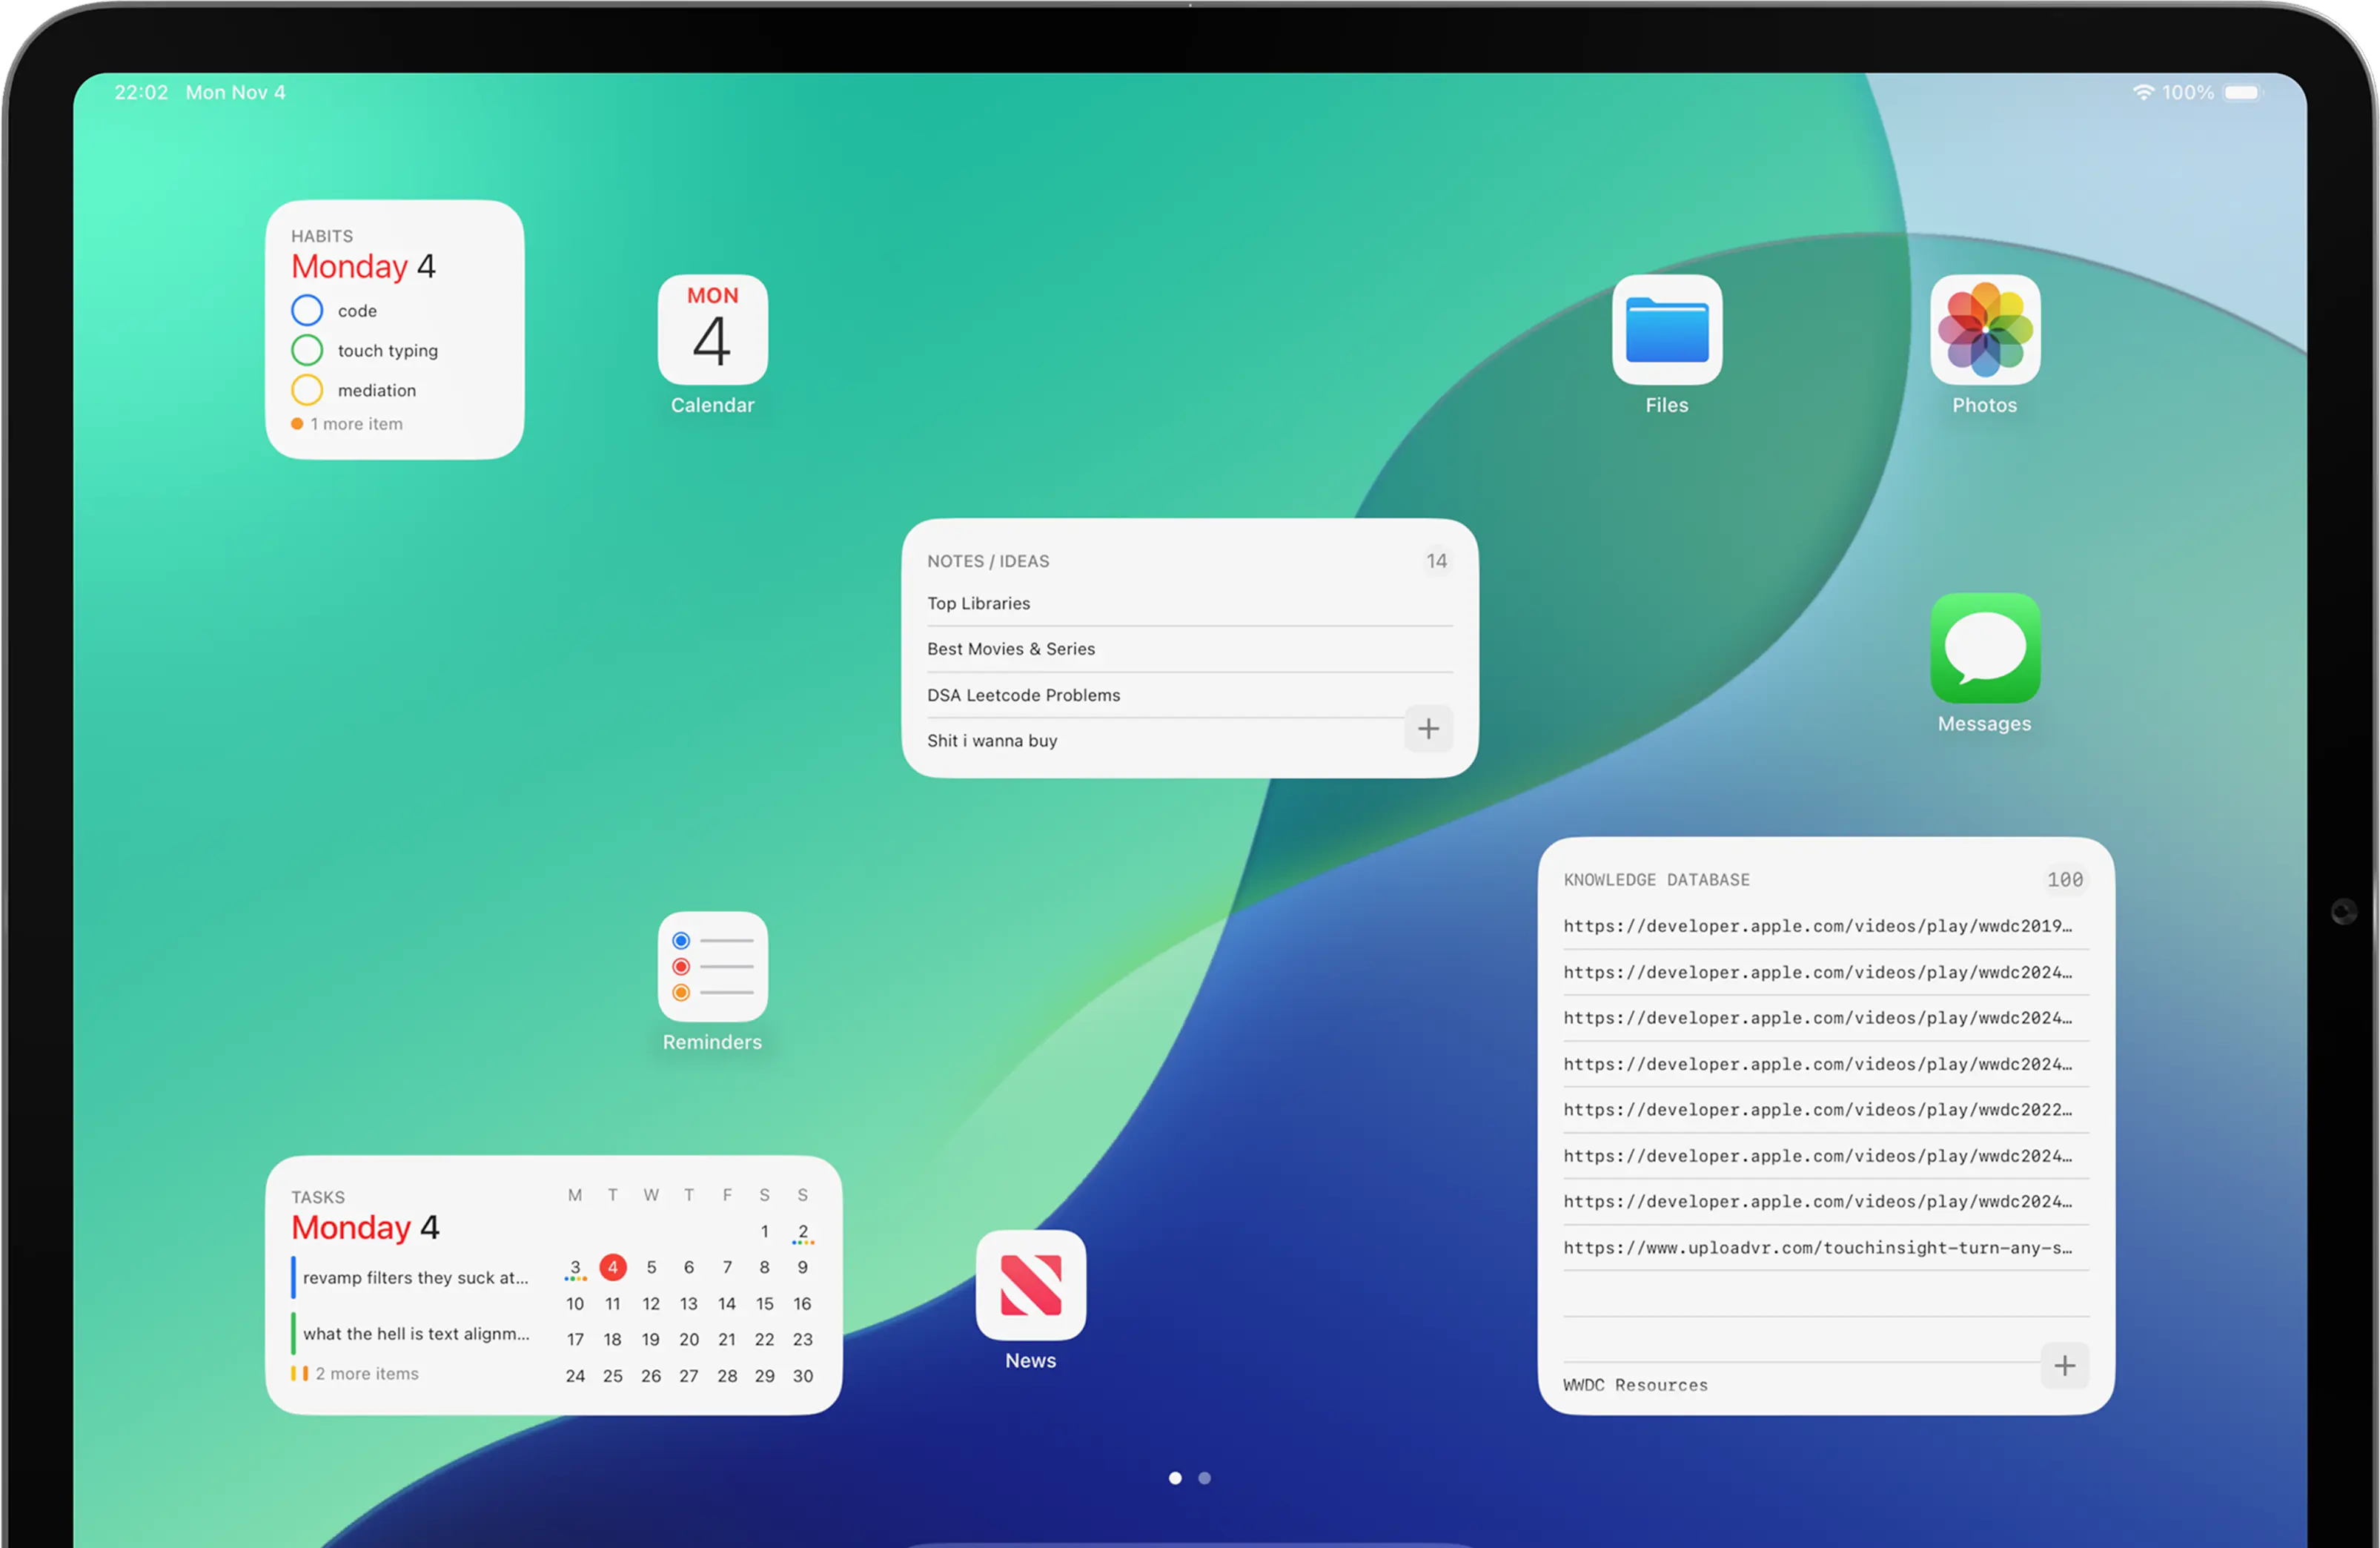2380x1548 pixels.
Task: Check off the 'code' habit circle
Action: coord(307,310)
